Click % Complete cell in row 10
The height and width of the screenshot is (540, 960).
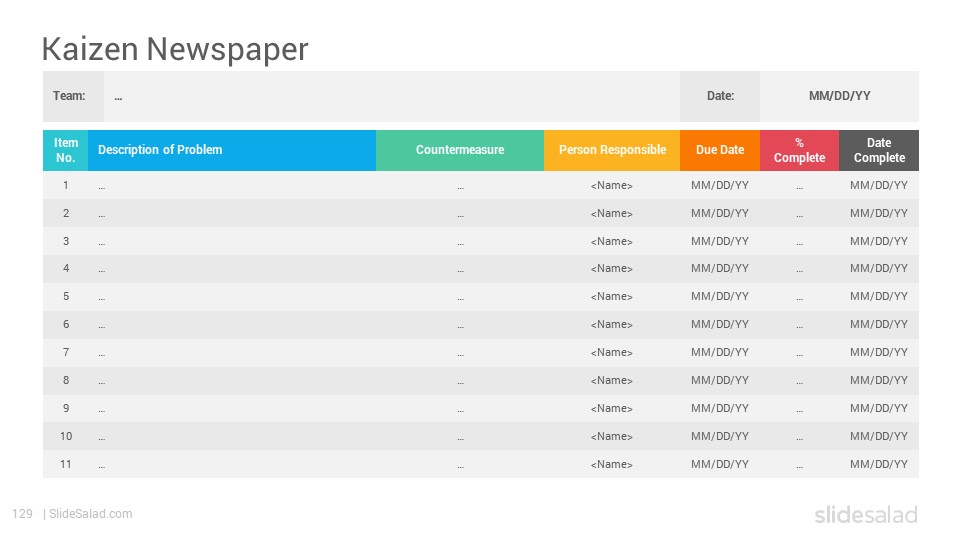pyautogui.click(x=800, y=437)
